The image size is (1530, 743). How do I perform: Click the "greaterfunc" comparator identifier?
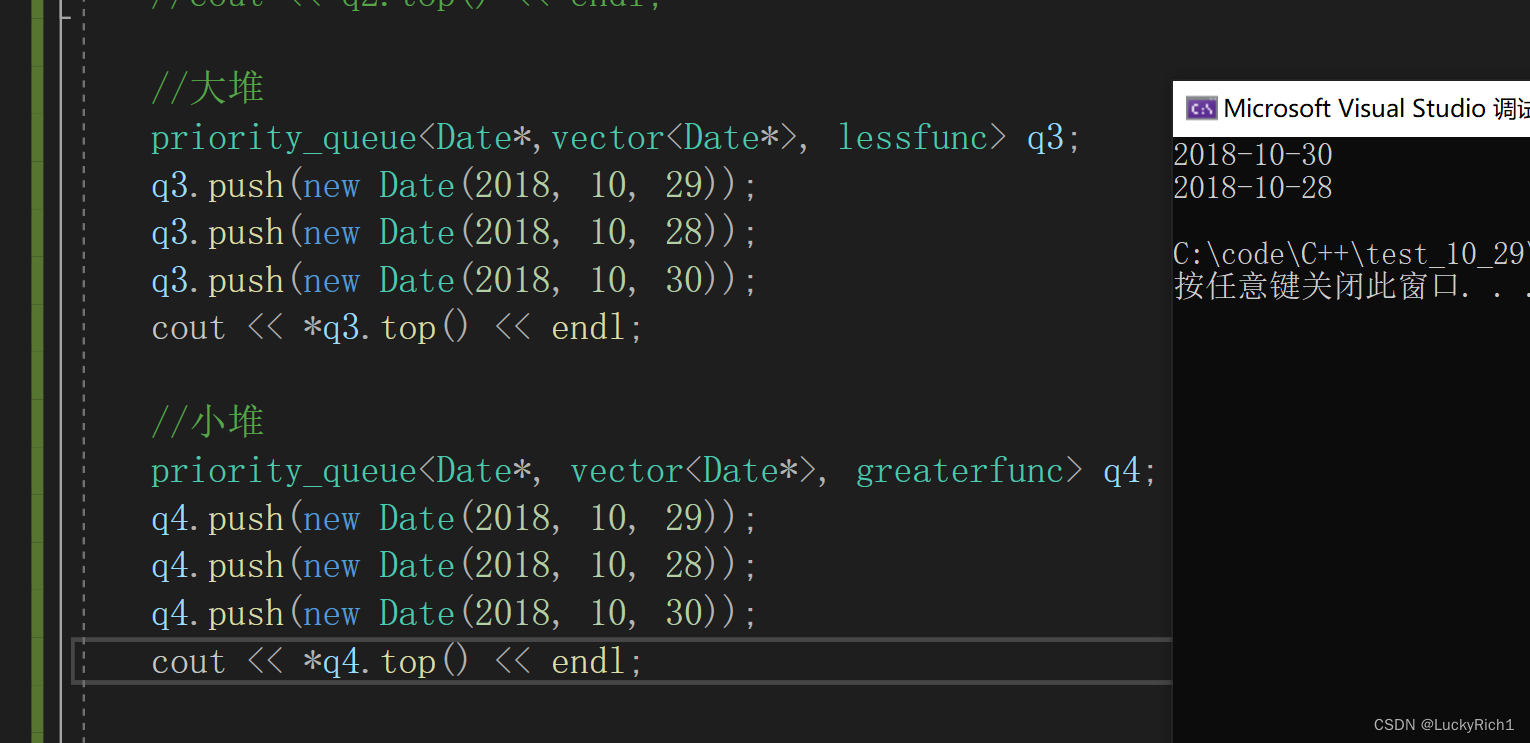[x=960, y=471]
